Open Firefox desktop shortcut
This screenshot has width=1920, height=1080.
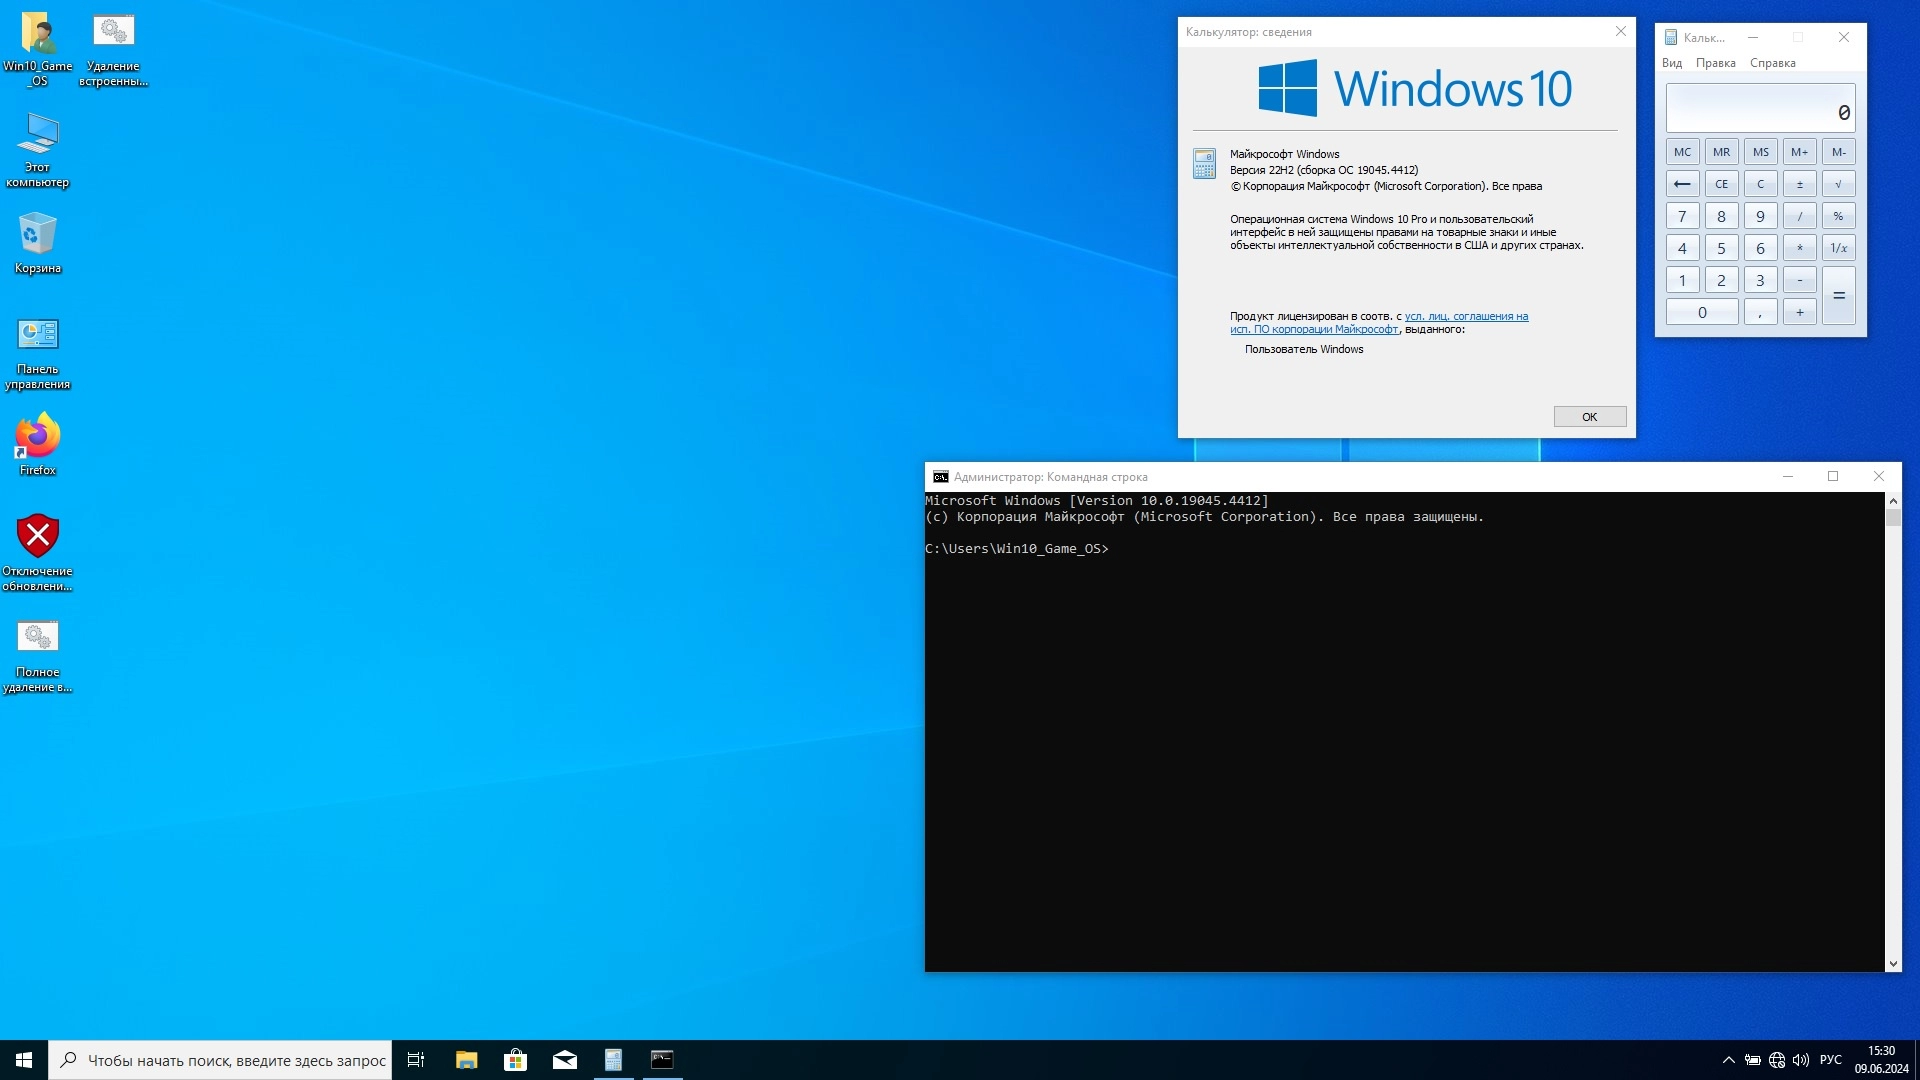point(38,437)
